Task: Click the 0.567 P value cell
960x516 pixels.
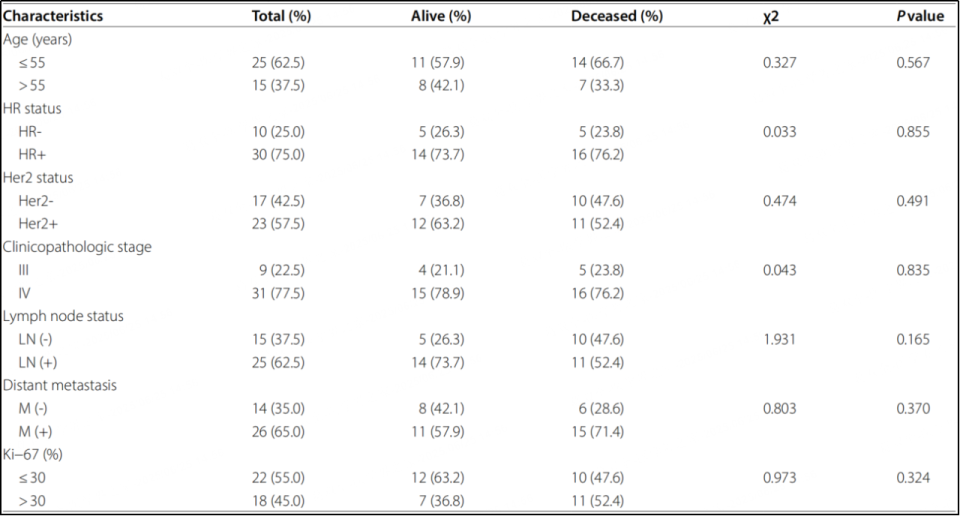Action: coord(913,62)
